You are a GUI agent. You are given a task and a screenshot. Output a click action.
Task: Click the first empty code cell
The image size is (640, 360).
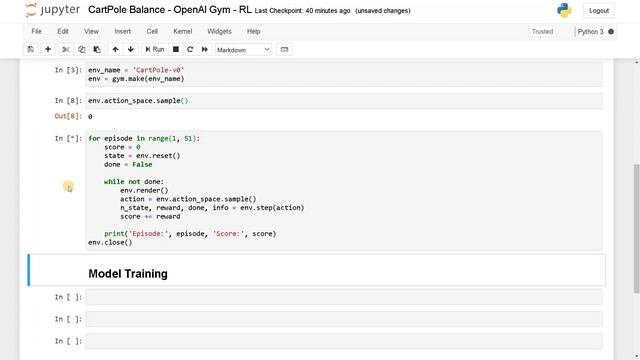(x=344, y=297)
